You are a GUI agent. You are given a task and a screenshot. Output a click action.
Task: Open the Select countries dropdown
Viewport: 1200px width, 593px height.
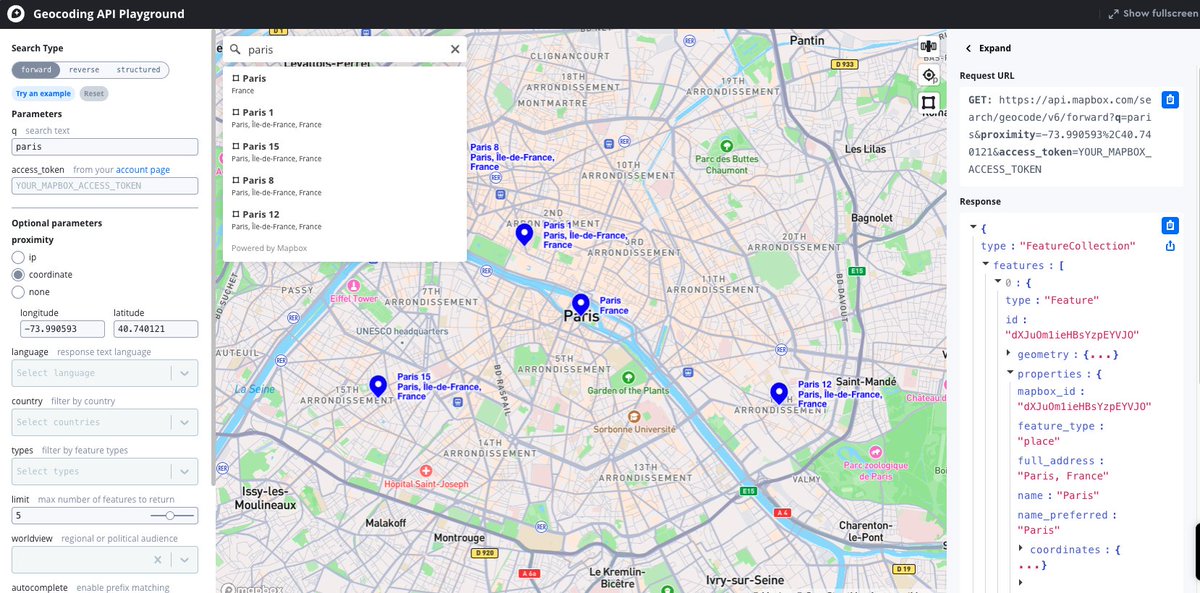(x=105, y=421)
